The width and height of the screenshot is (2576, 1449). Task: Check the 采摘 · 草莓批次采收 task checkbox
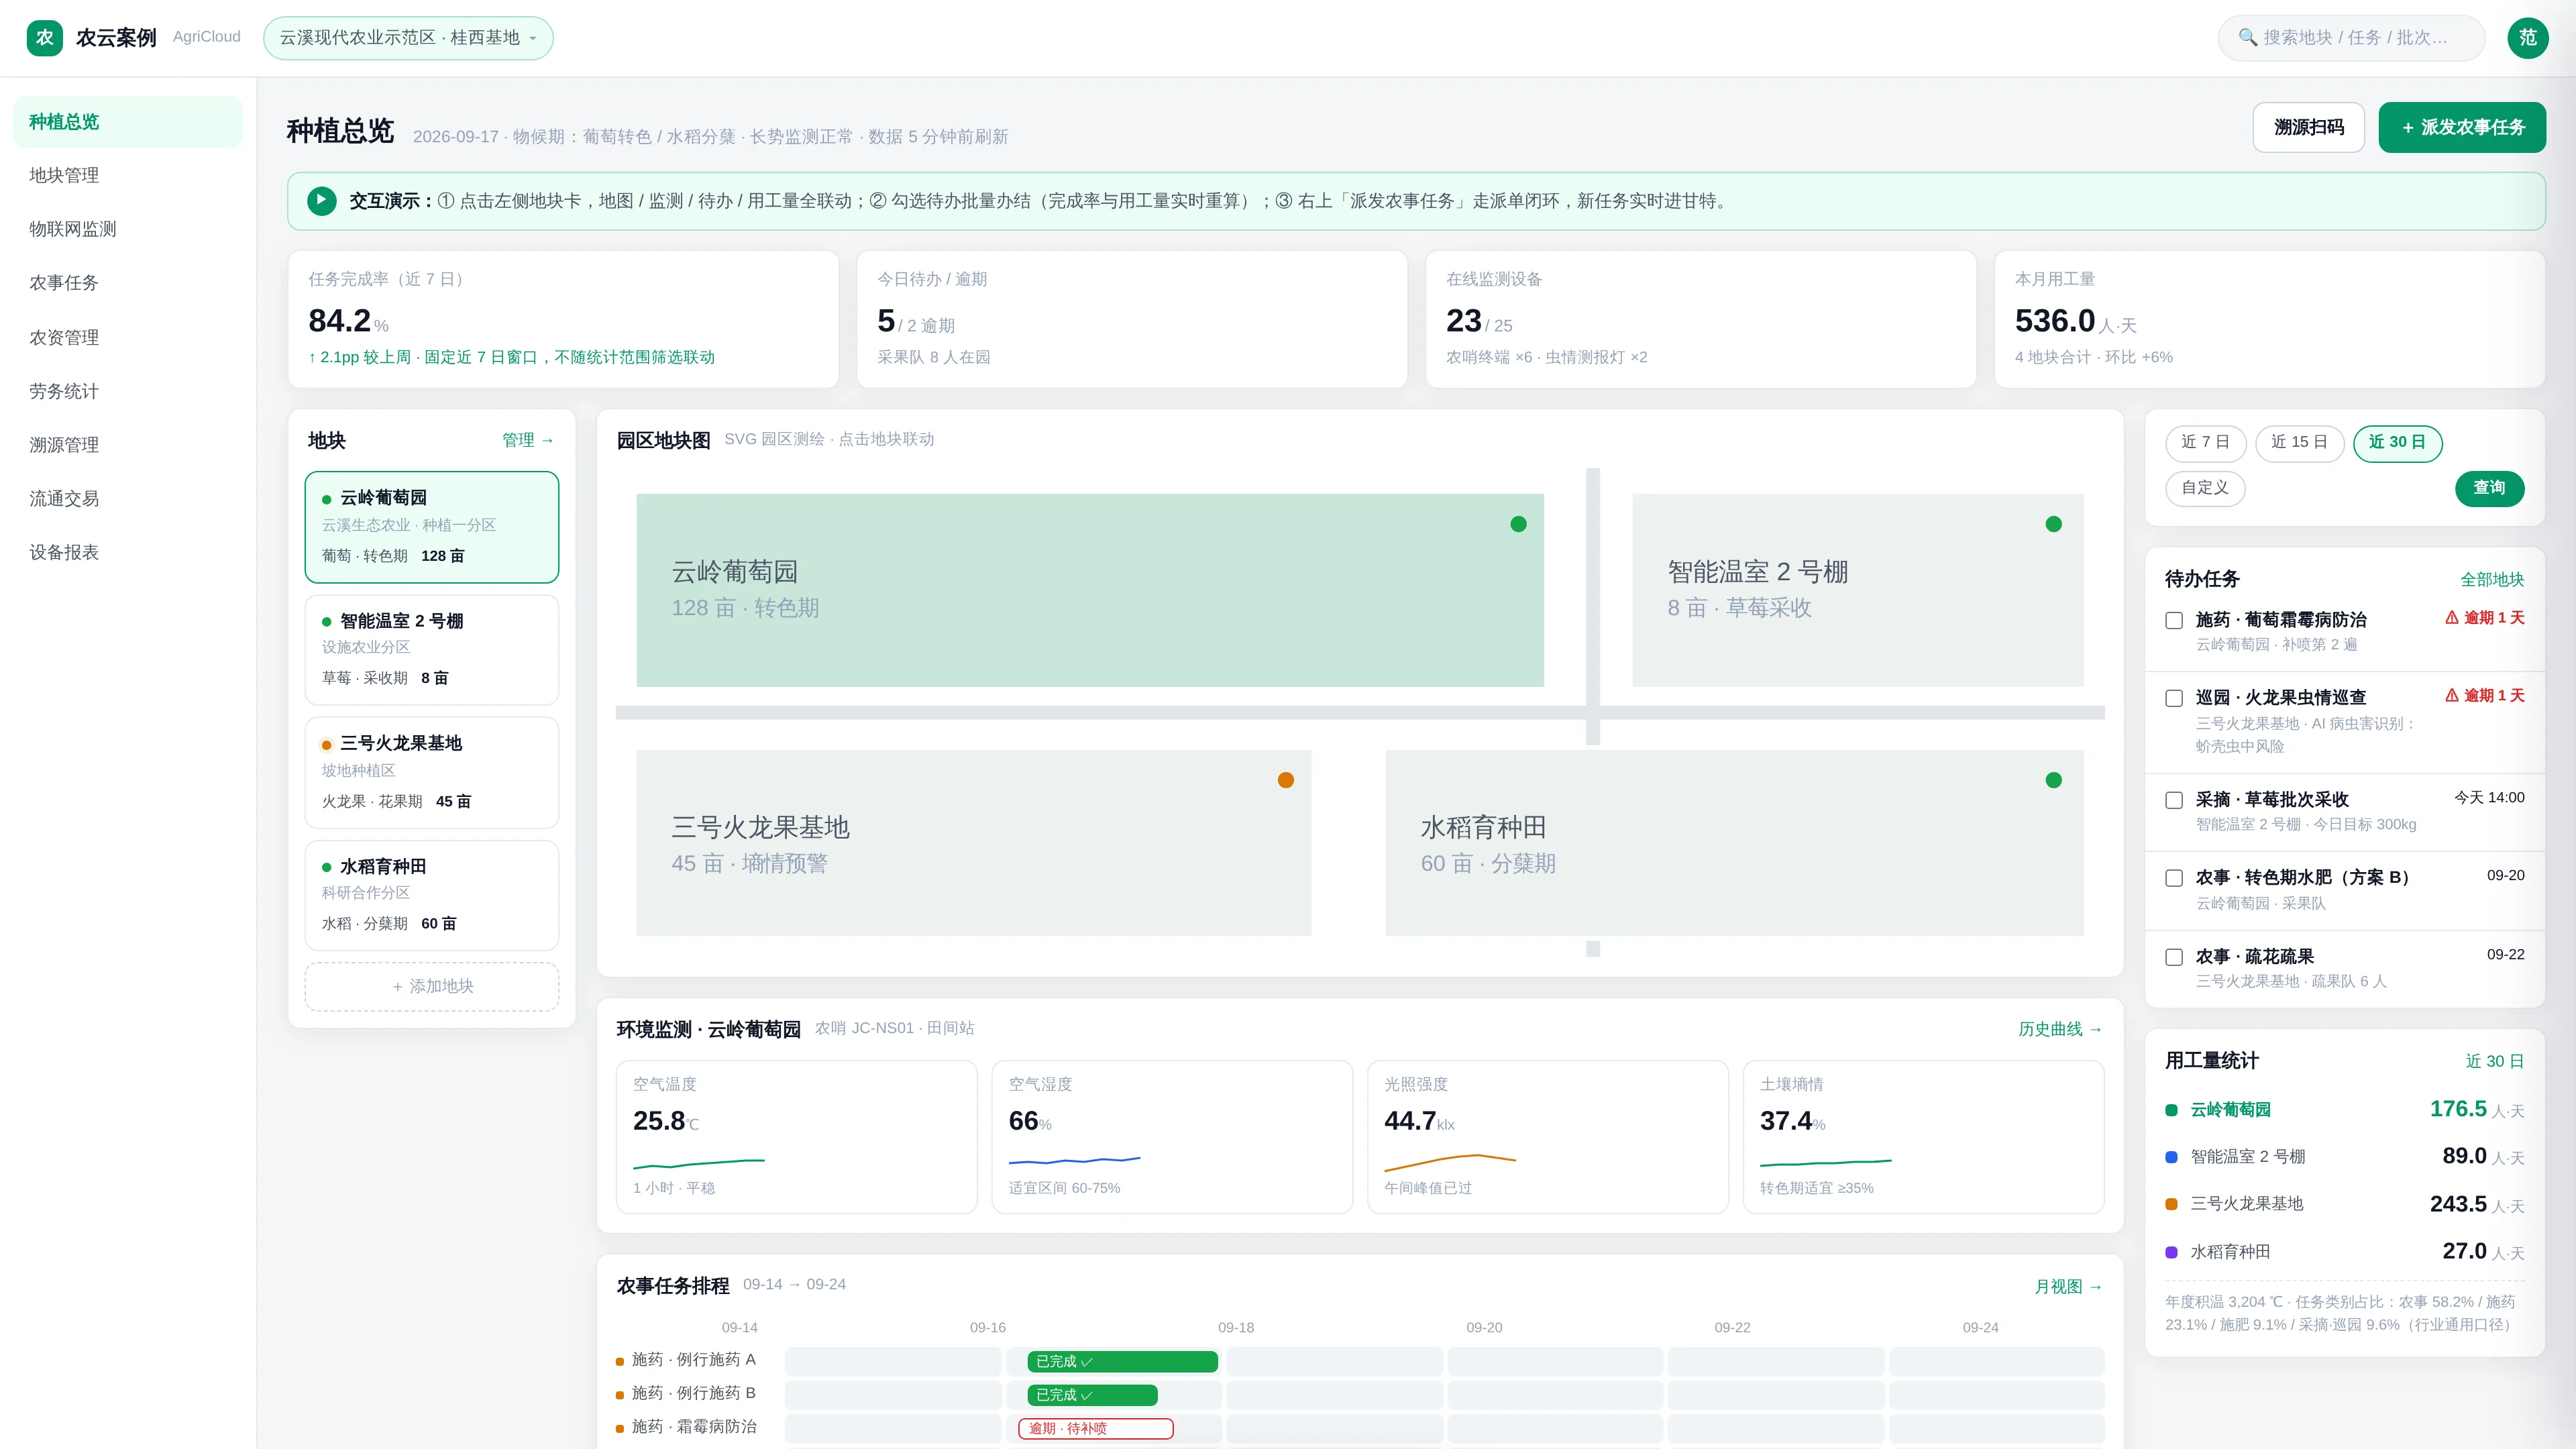[x=2174, y=800]
